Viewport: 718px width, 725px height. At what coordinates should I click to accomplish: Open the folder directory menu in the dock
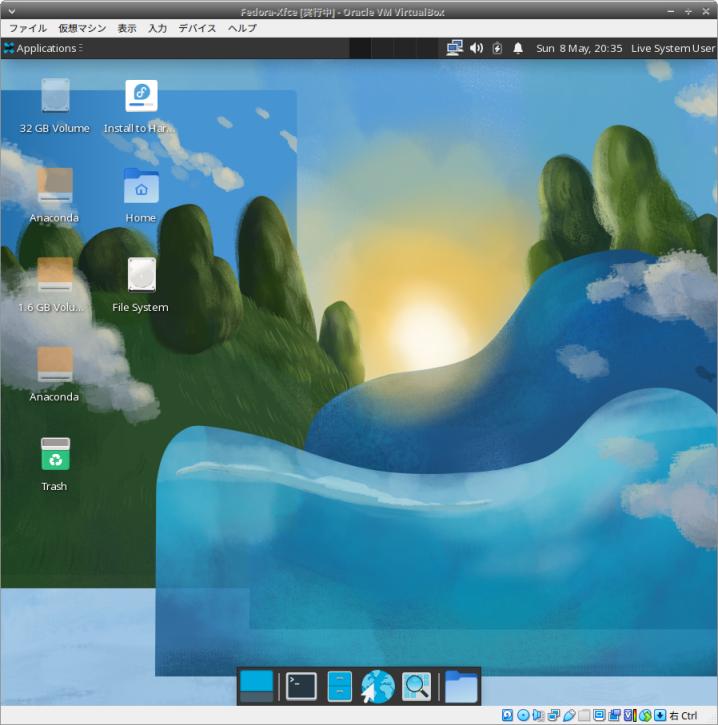tap(461, 686)
